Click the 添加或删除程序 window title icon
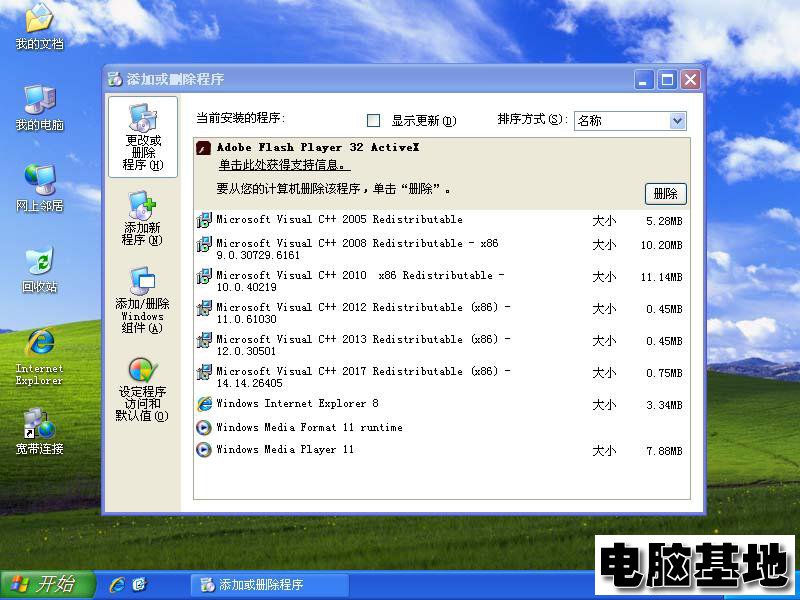 click(115, 79)
